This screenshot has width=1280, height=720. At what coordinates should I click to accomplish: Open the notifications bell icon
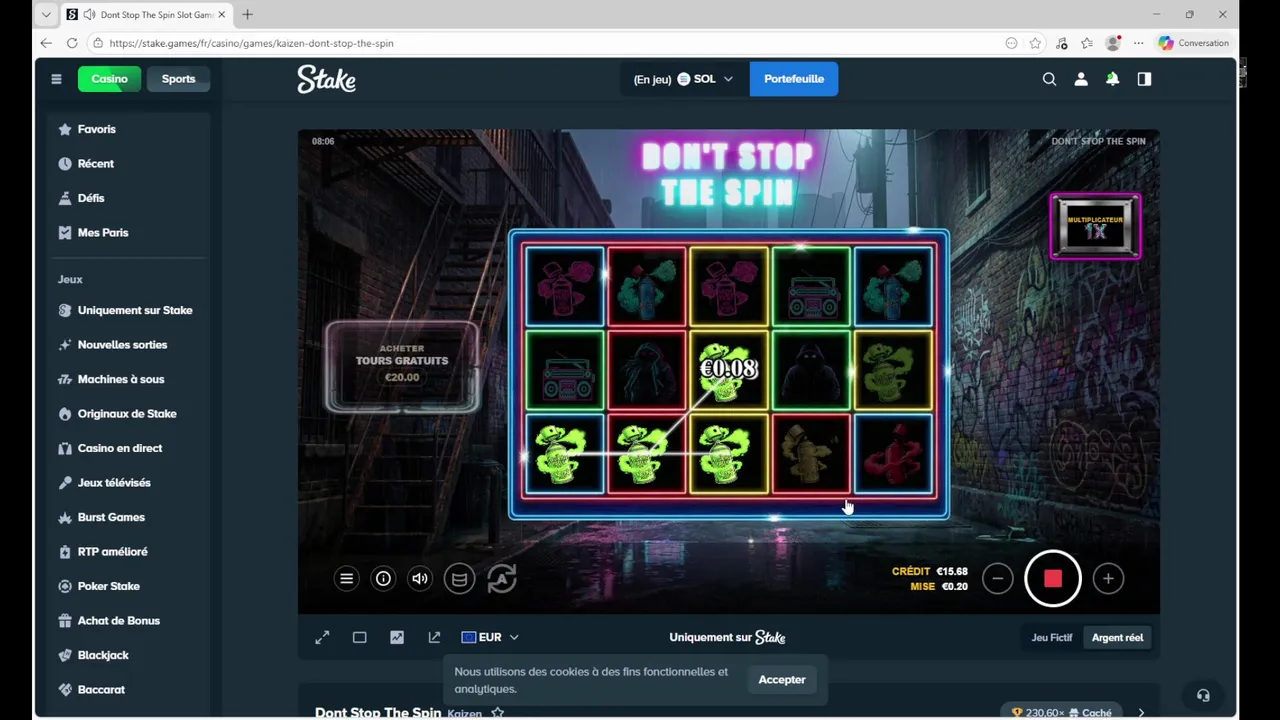click(x=1112, y=79)
